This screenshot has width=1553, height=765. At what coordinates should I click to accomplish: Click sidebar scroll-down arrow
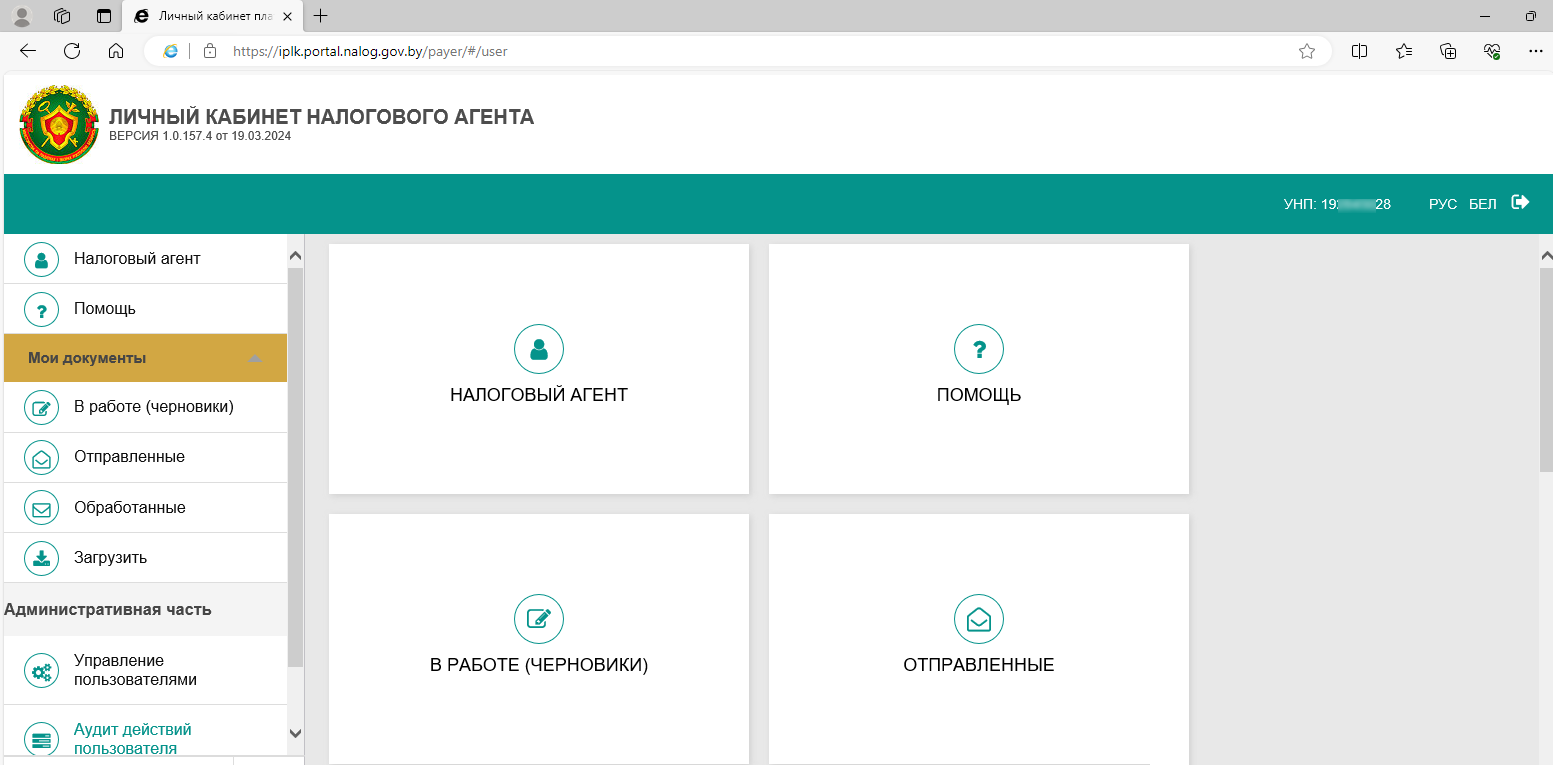click(295, 733)
